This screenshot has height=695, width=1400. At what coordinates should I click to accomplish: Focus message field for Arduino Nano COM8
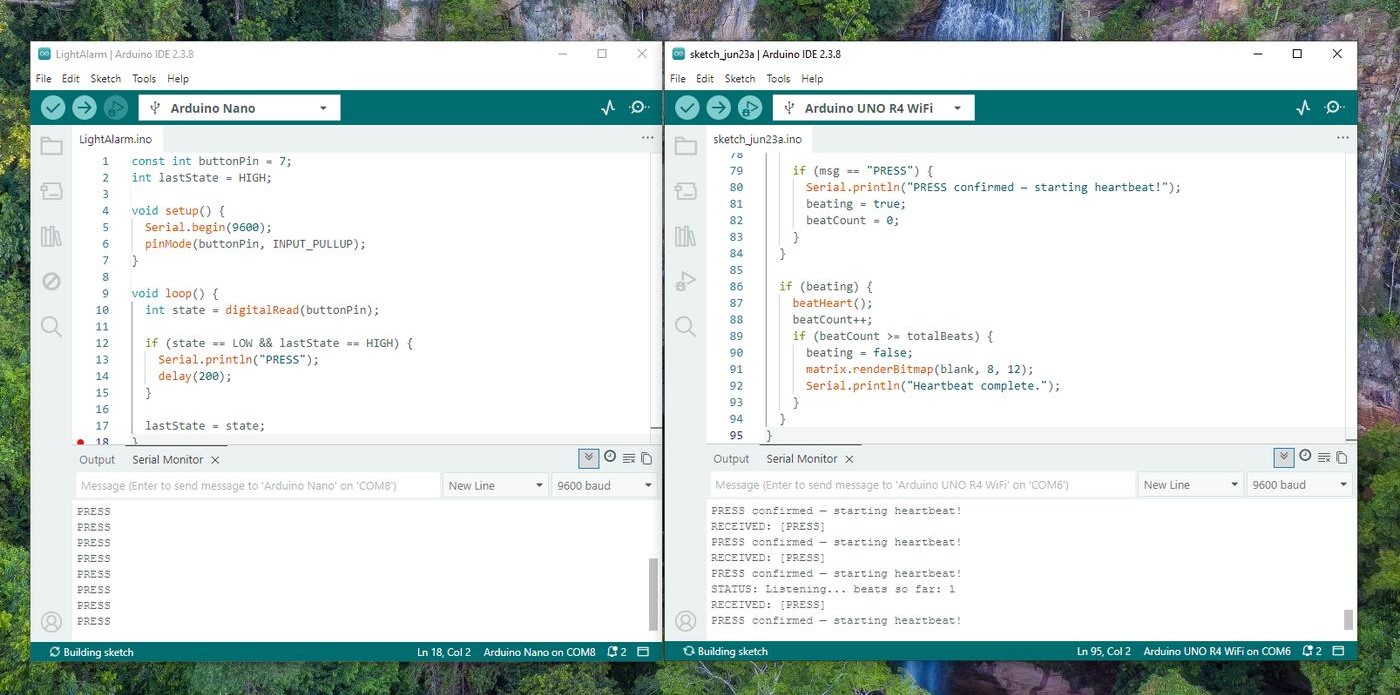pos(258,485)
